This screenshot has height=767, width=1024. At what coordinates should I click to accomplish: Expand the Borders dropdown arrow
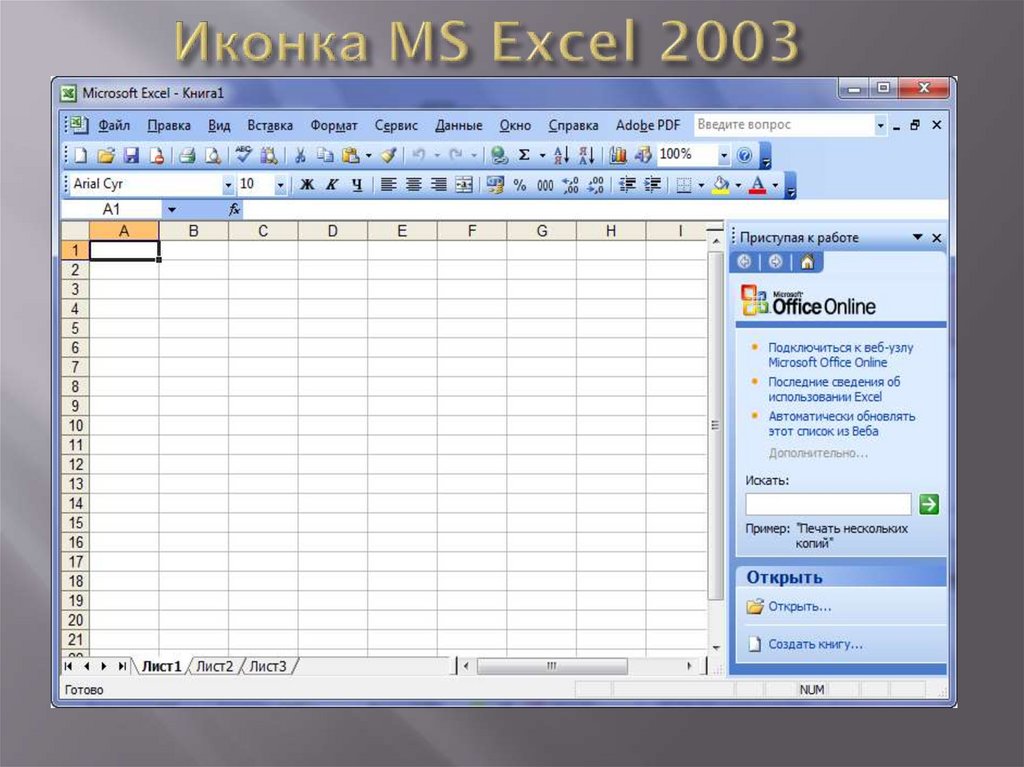[701, 186]
